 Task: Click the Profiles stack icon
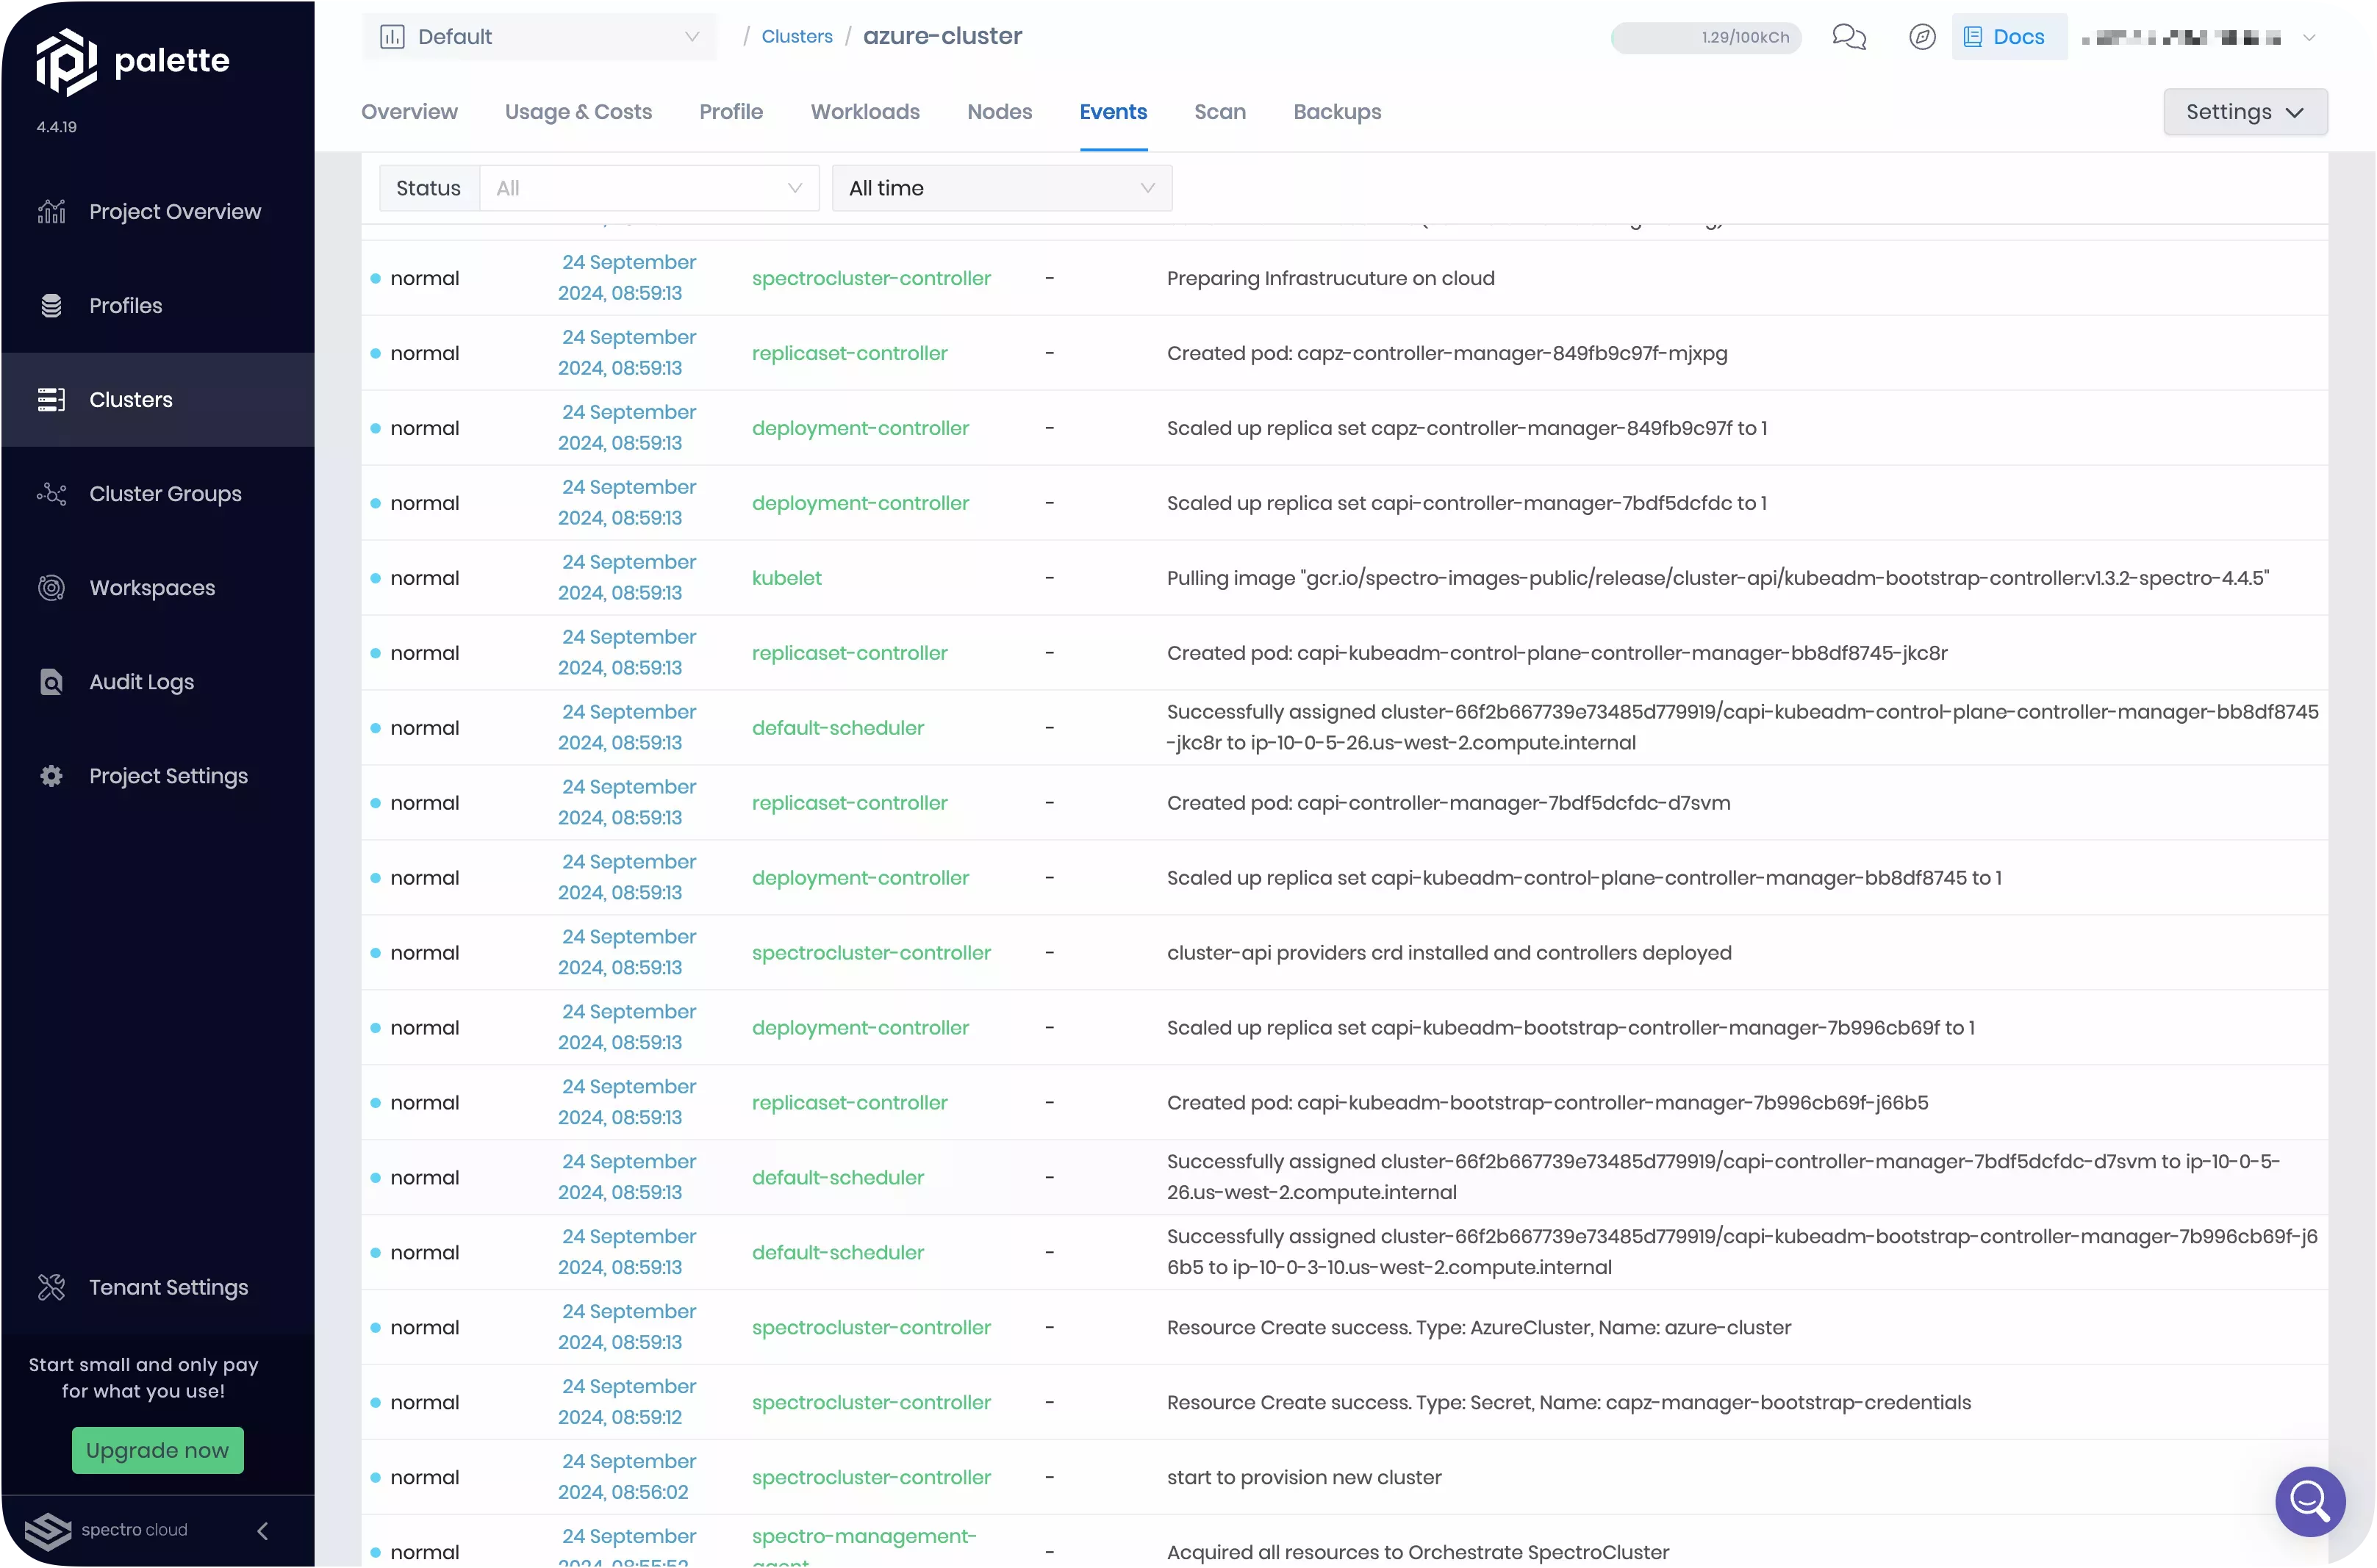[x=51, y=306]
